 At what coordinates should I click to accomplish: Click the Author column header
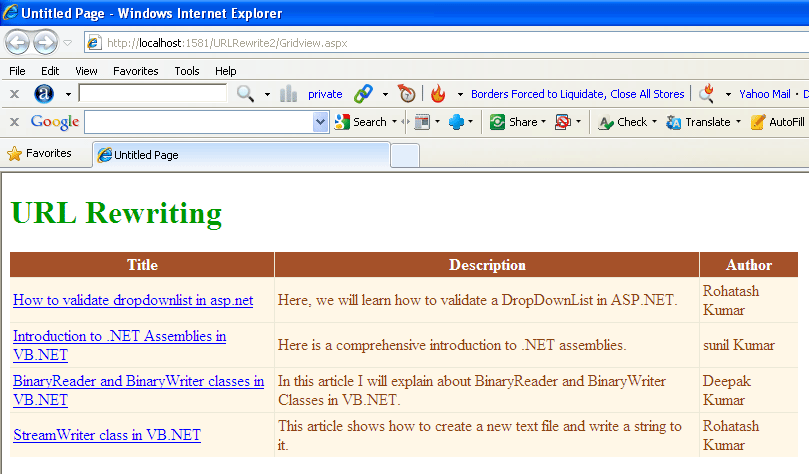[x=749, y=265]
